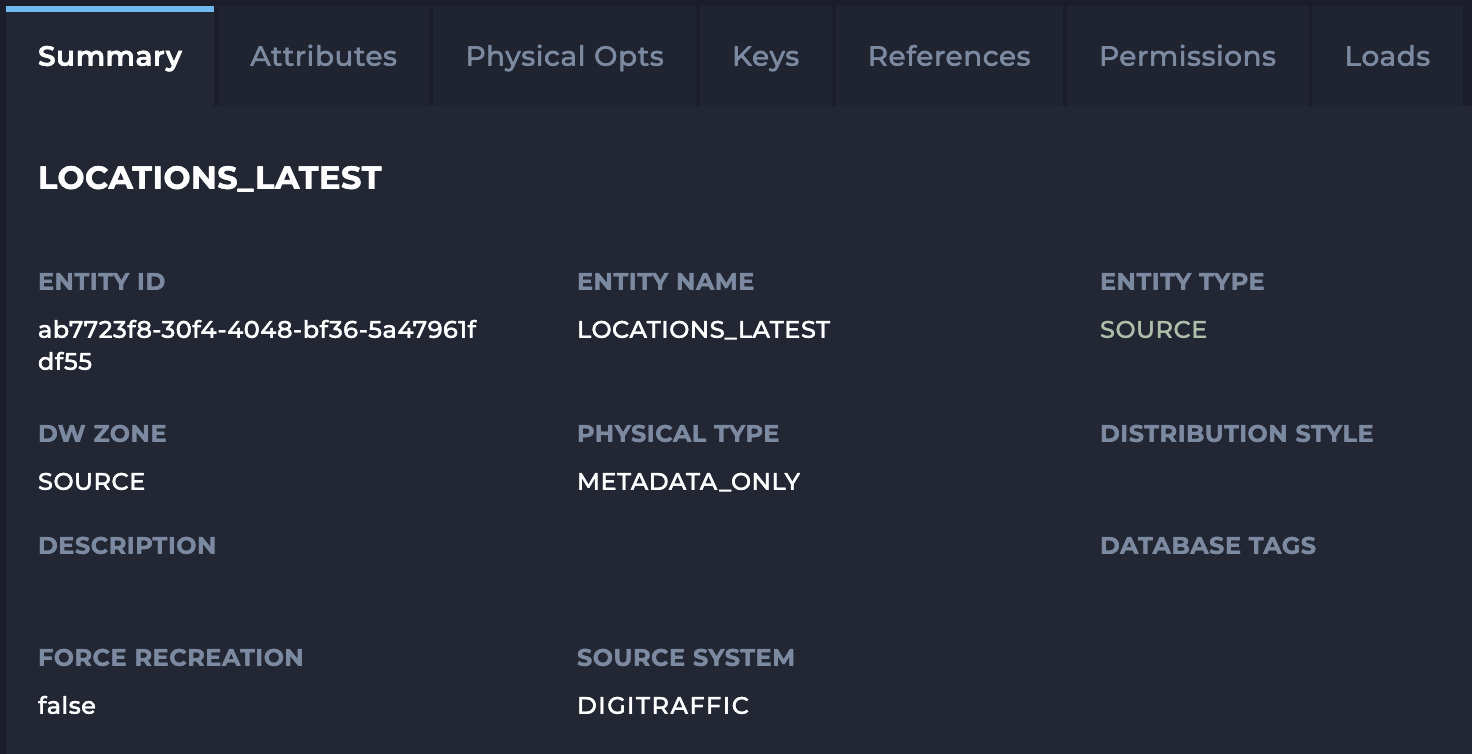Open the Loads tab
This screenshot has width=1472, height=754.
click(x=1388, y=56)
